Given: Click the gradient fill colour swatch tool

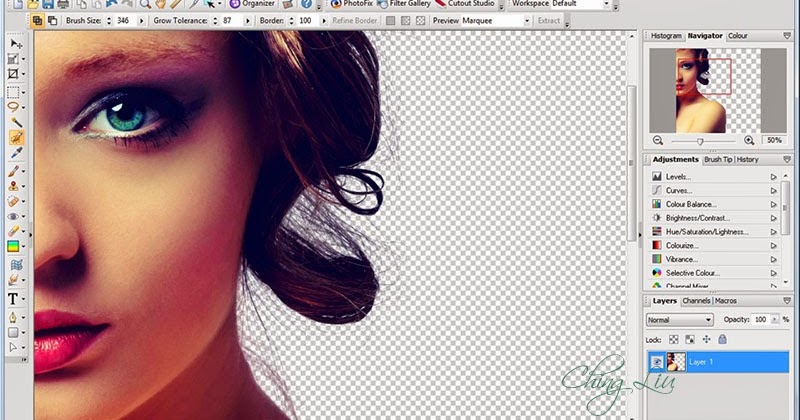Looking at the screenshot, I should pos(14,246).
